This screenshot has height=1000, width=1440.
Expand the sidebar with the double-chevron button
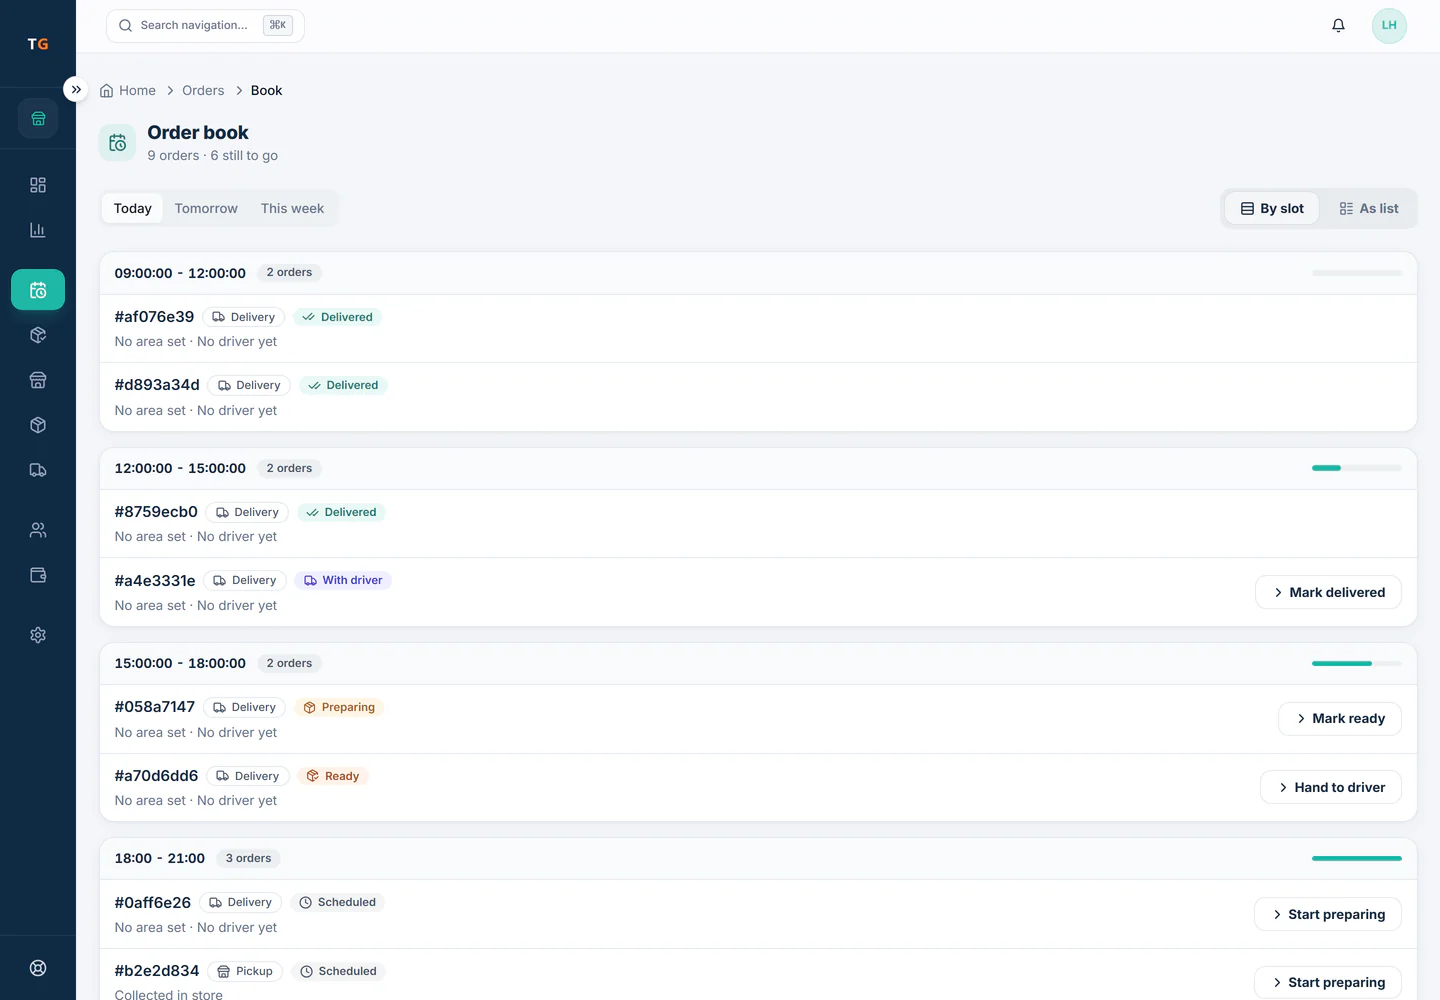[76, 89]
